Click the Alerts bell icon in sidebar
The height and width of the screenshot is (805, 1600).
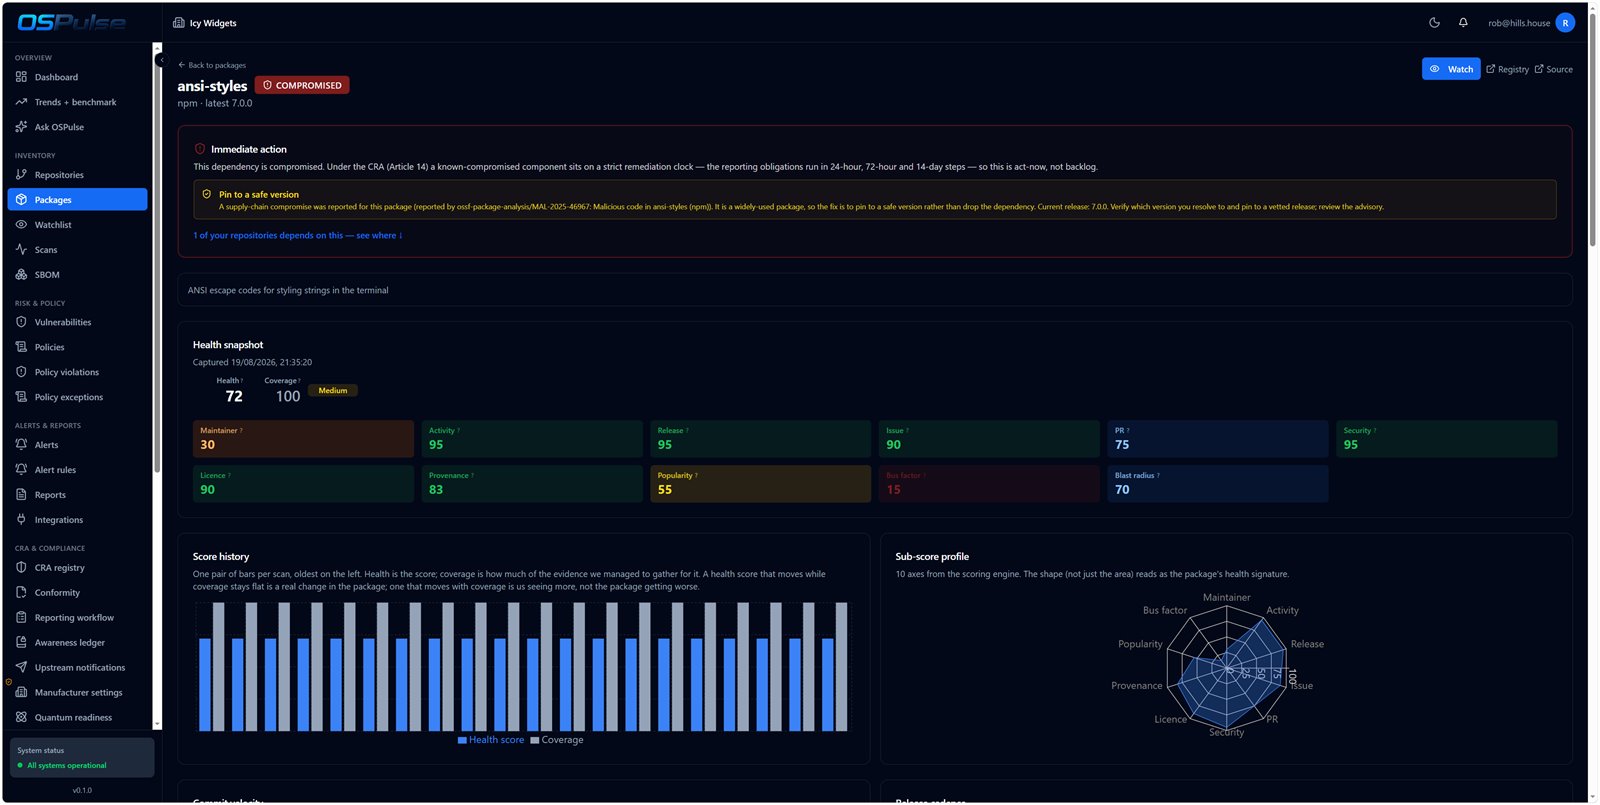tap(21, 445)
